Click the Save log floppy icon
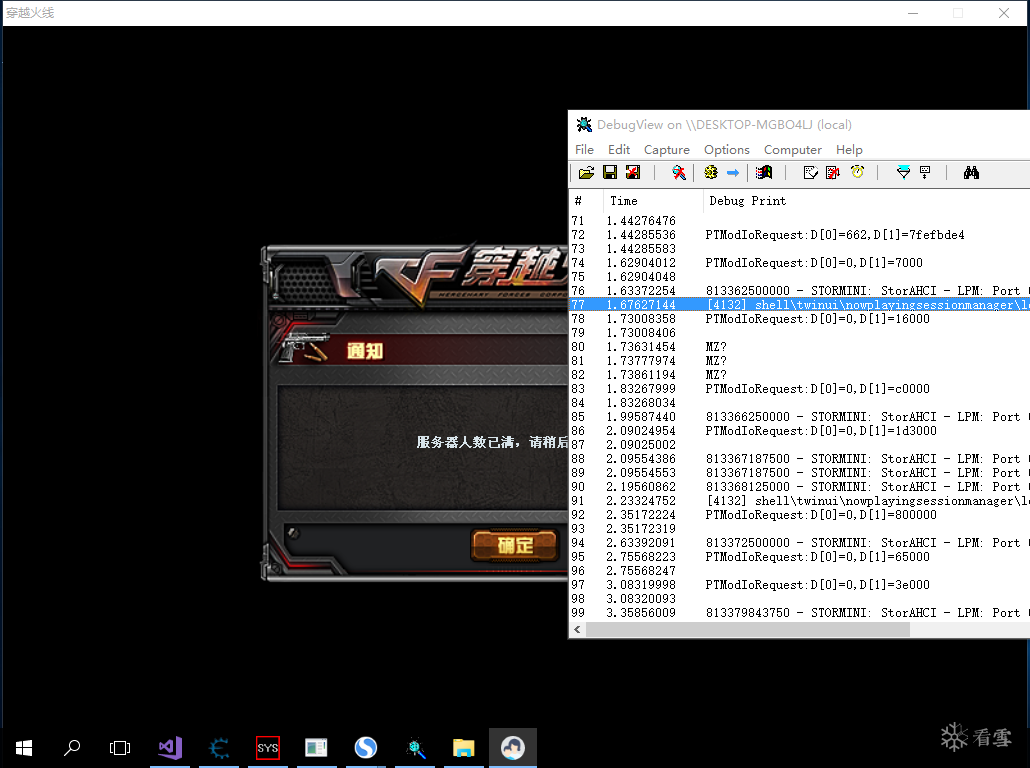The width and height of the screenshot is (1030, 768). pos(610,173)
